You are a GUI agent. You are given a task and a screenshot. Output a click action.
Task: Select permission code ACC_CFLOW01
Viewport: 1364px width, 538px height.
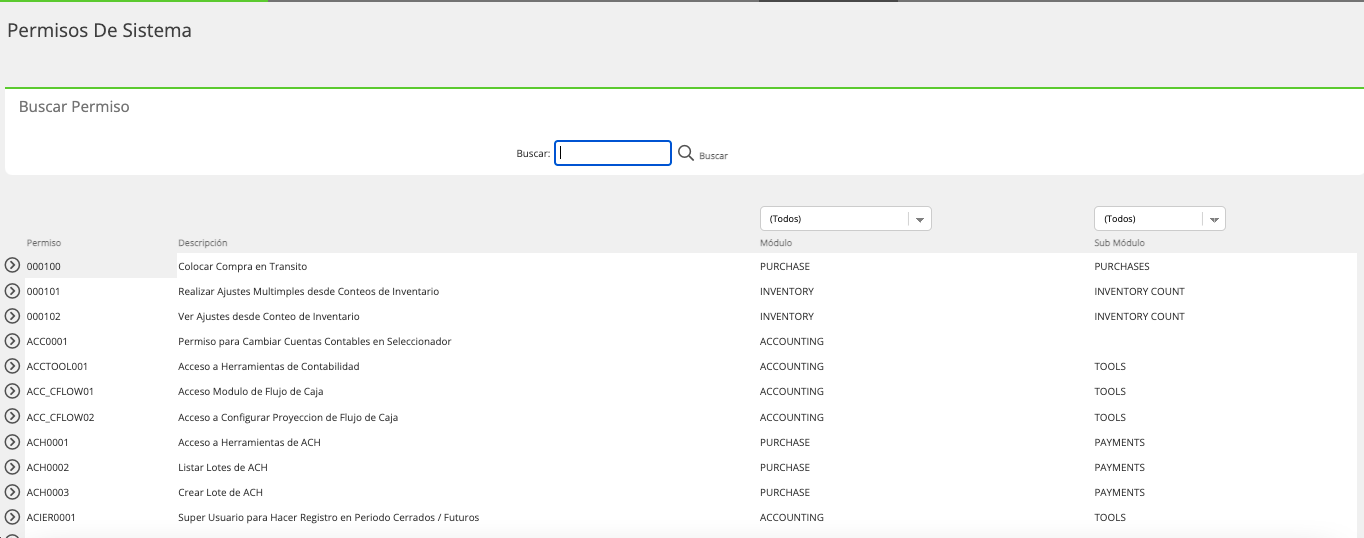[x=60, y=392]
